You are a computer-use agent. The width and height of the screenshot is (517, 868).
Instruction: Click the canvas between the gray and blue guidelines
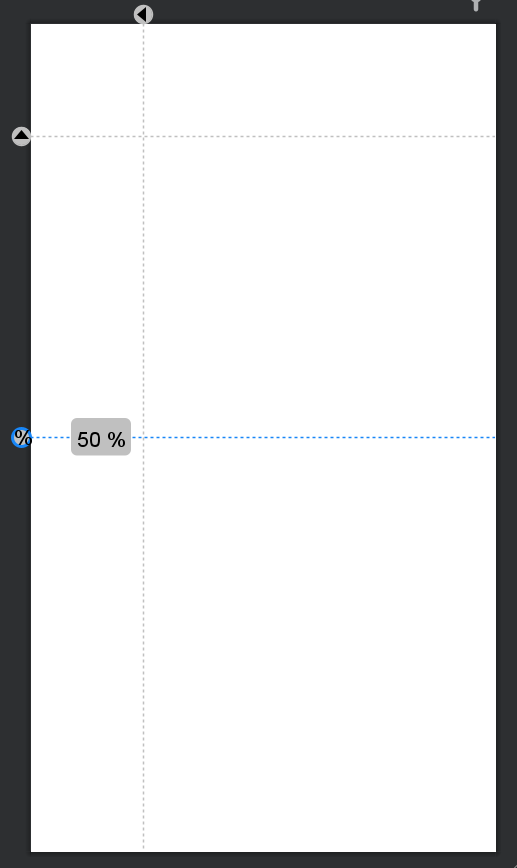point(320,287)
